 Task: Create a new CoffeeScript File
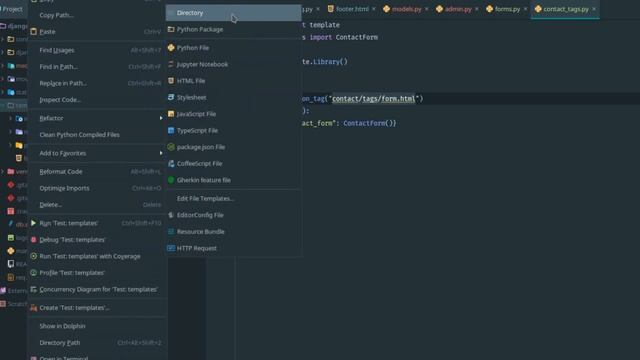(233, 163)
